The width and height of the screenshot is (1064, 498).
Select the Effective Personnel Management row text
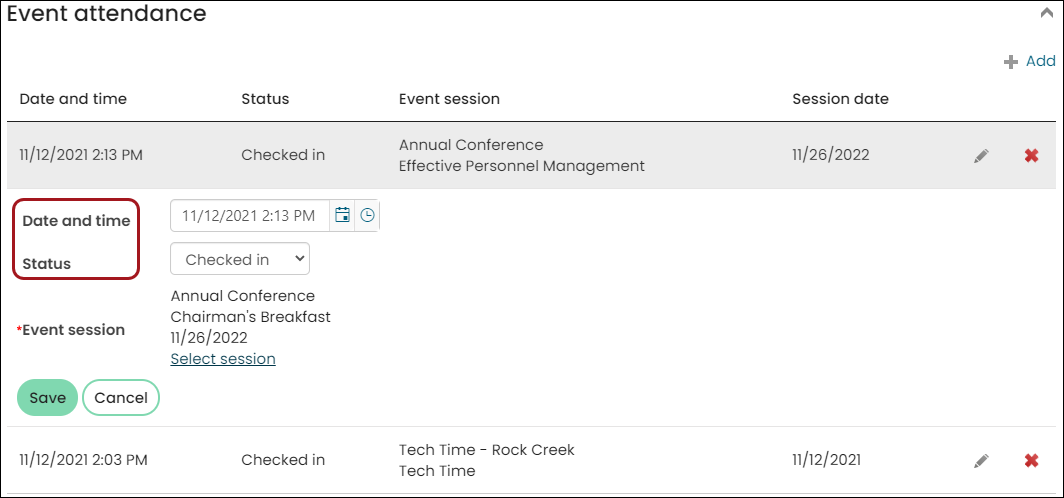pos(522,166)
